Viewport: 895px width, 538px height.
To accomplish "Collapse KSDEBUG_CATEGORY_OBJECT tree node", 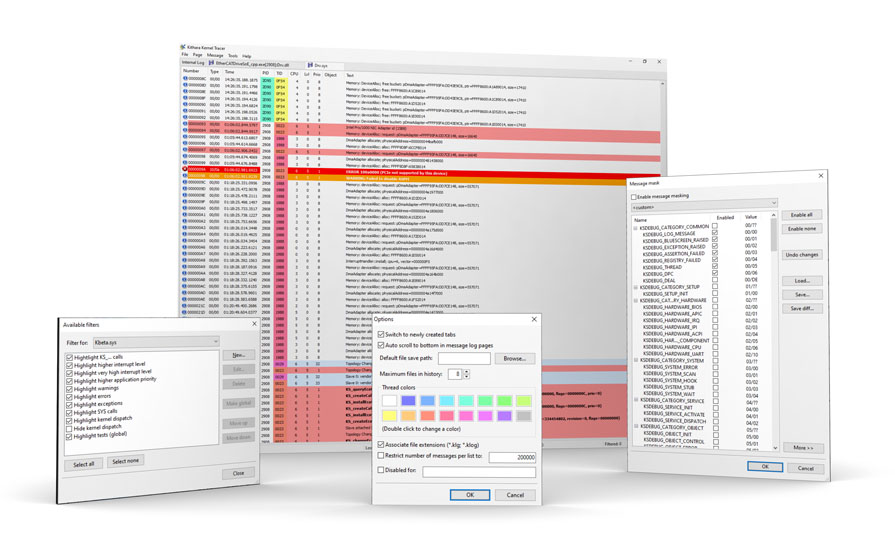I will [636, 427].
